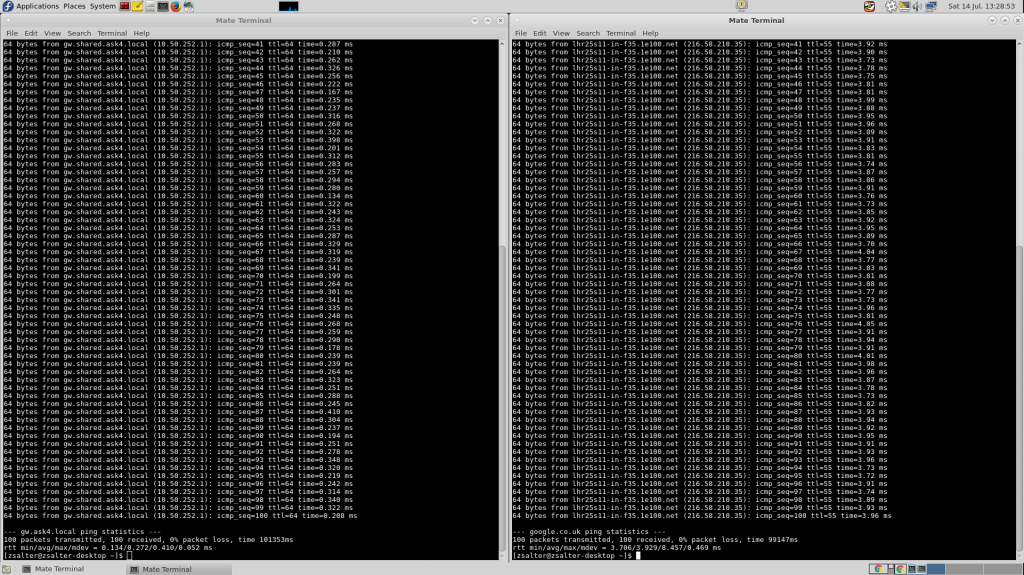Open Terminal menu in right terminal
The height and width of the screenshot is (575, 1024).
pyautogui.click(x=620, y=33)
